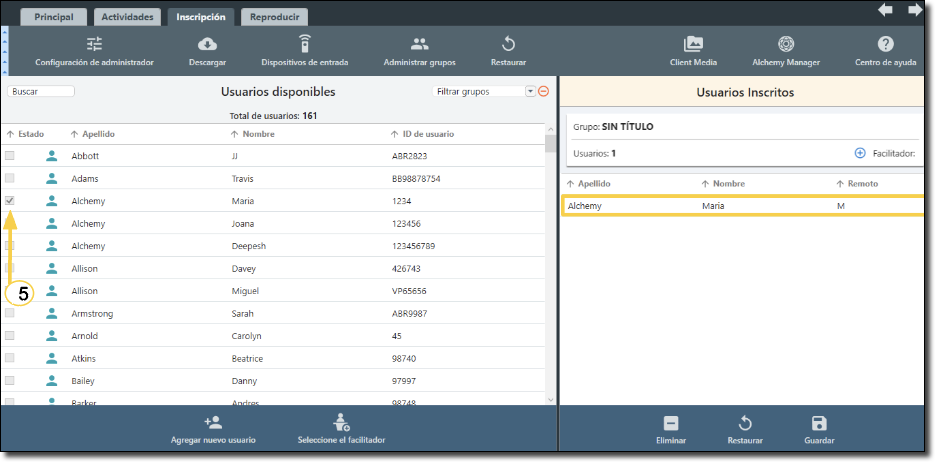This screenshot has height=462, width=935.
Task: Check the box for Abbott JJ
Action: tap(10, 156)
